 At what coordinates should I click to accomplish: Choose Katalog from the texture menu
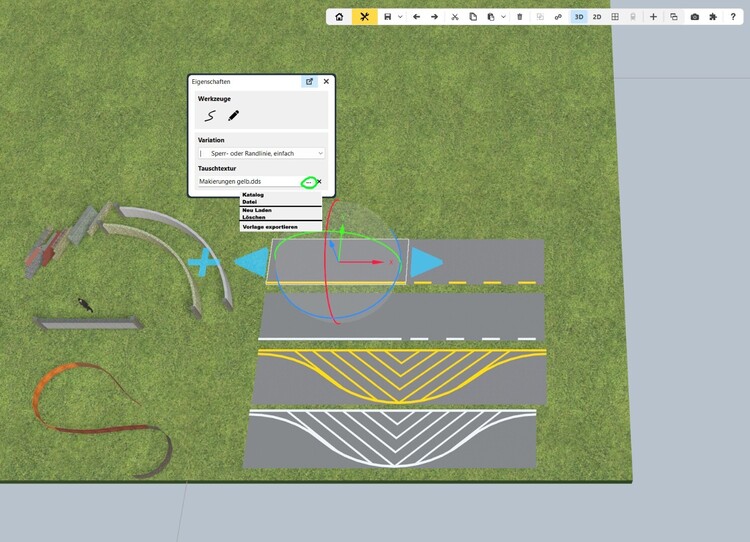(x=253, y=195)
